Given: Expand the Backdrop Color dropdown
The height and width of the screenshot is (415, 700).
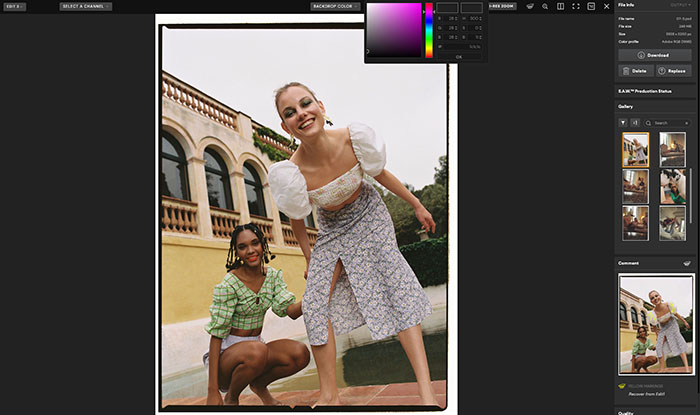Looking at the screenshot, I should coord(337,6).
